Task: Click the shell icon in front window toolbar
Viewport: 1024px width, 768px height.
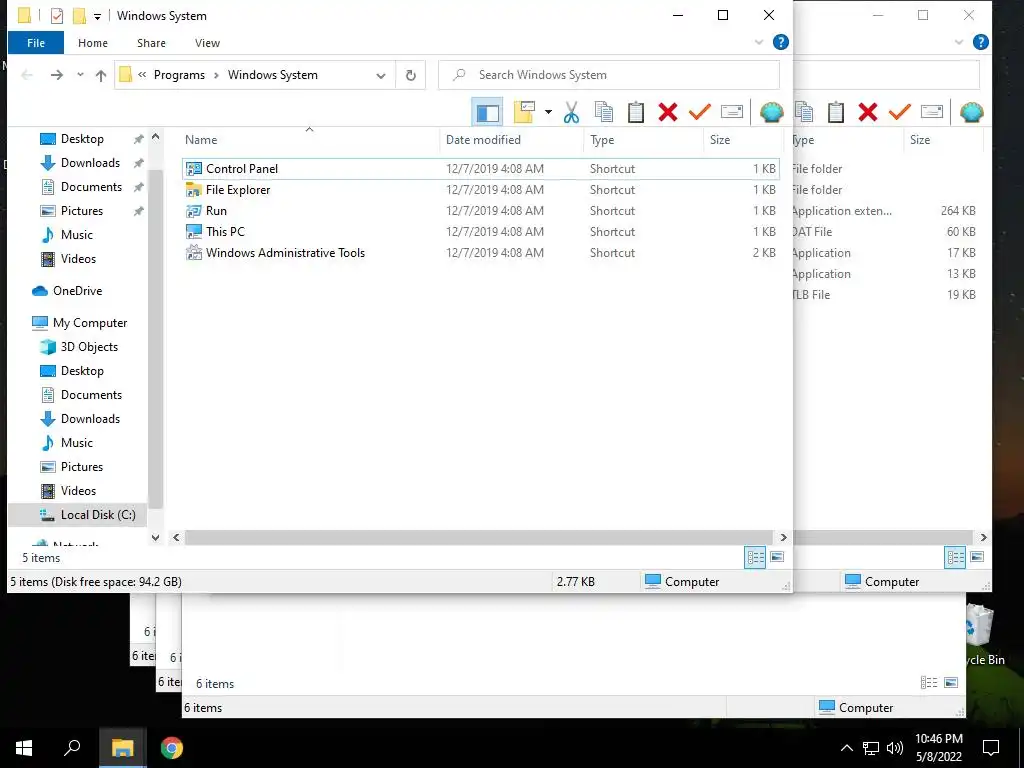Action: pyautogui.click(x=771, y=112)
